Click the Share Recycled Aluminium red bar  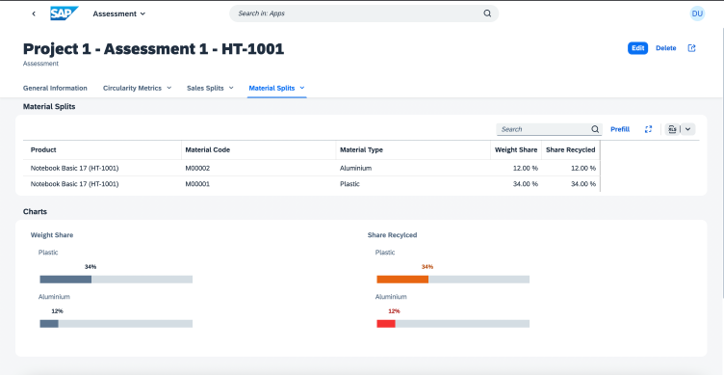point(386,324)
